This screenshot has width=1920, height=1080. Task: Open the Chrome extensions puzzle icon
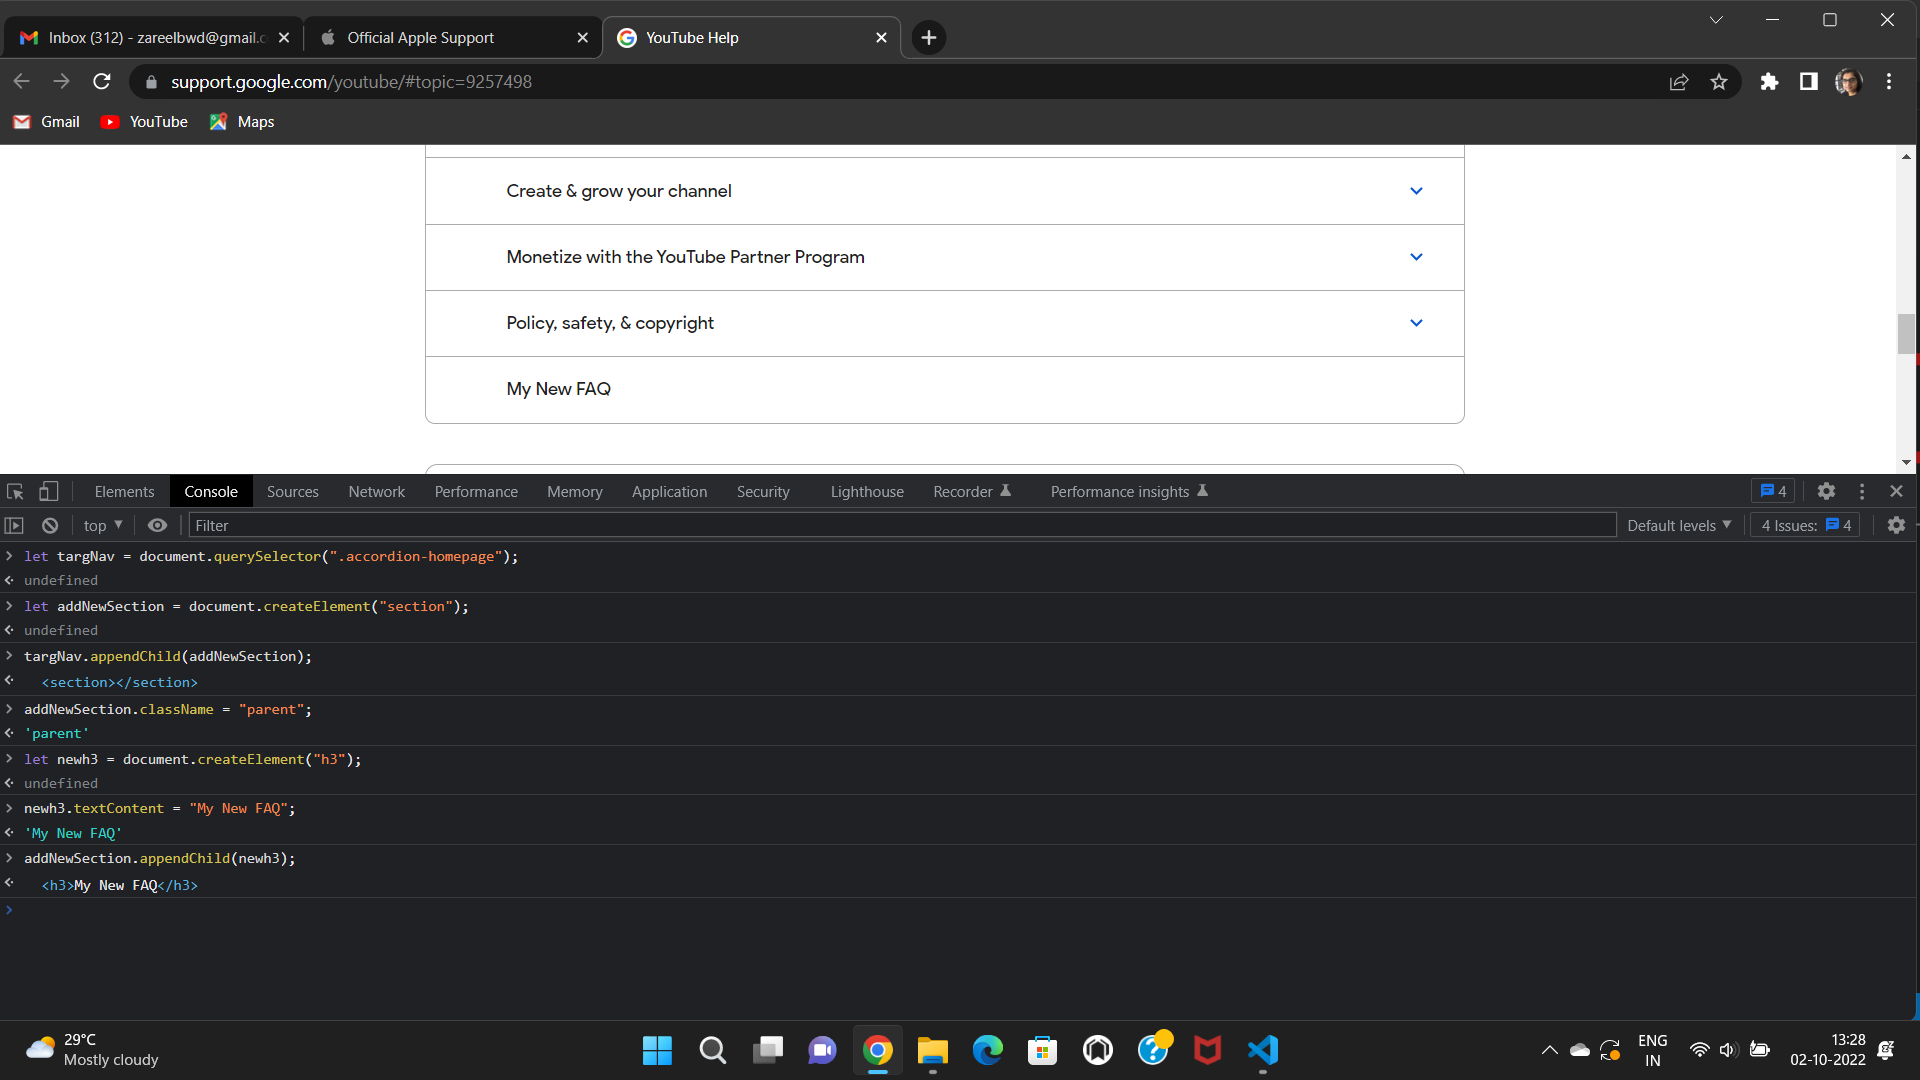tap(1769, 82)
